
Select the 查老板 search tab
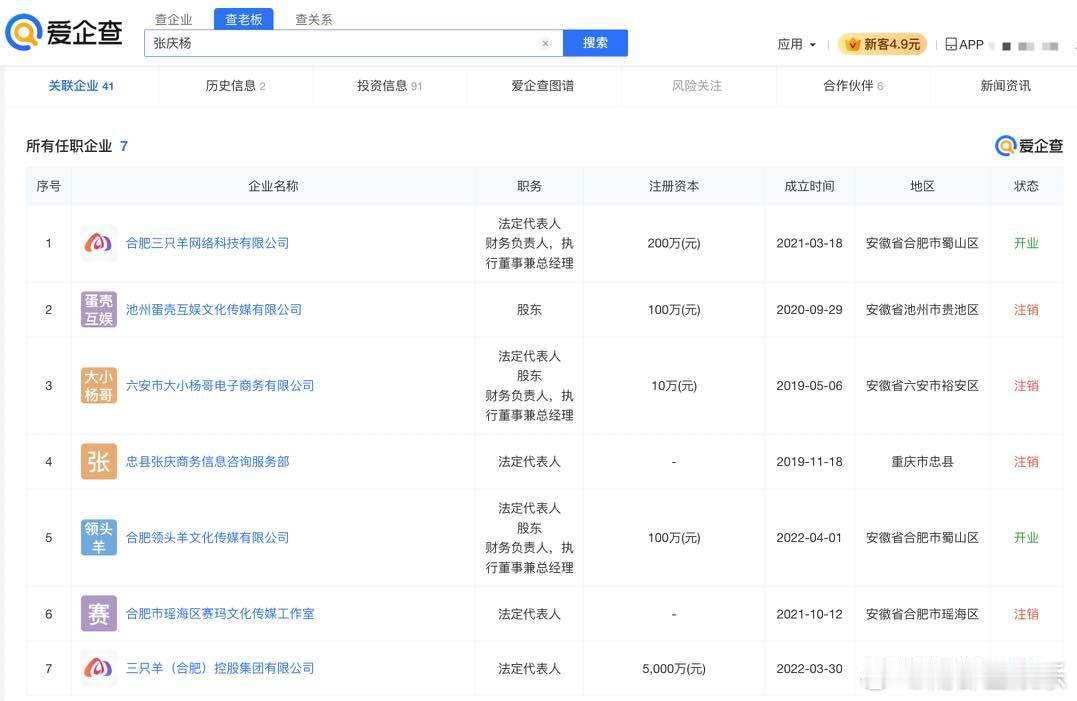244,19
